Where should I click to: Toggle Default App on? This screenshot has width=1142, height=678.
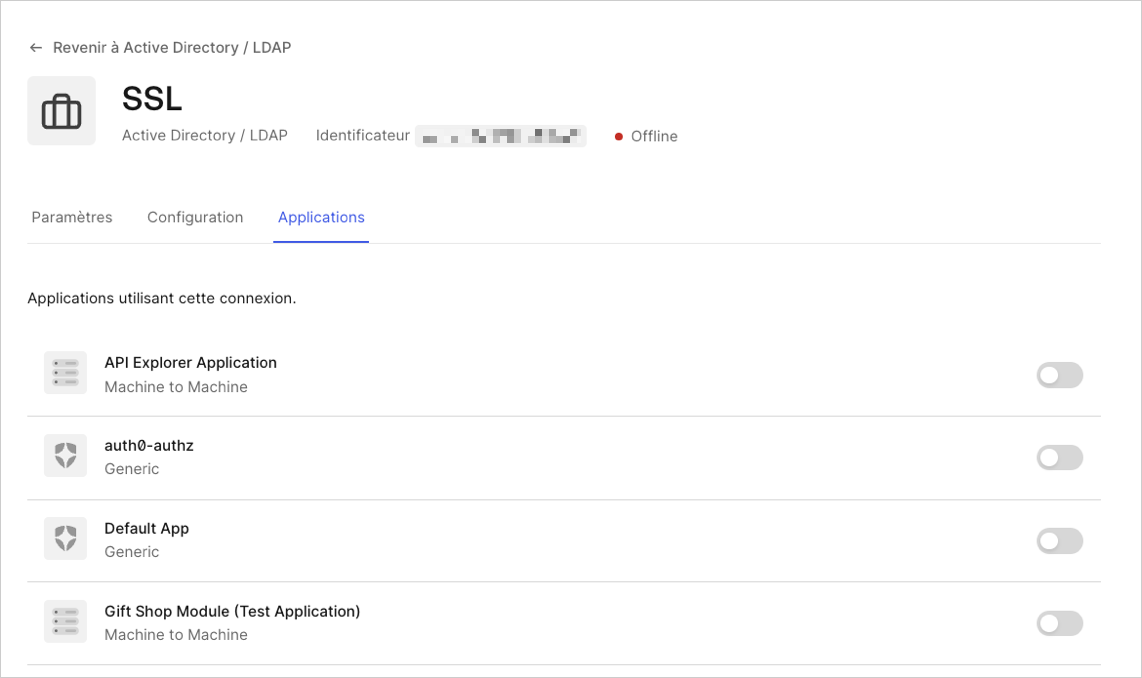coord(1059,540)
